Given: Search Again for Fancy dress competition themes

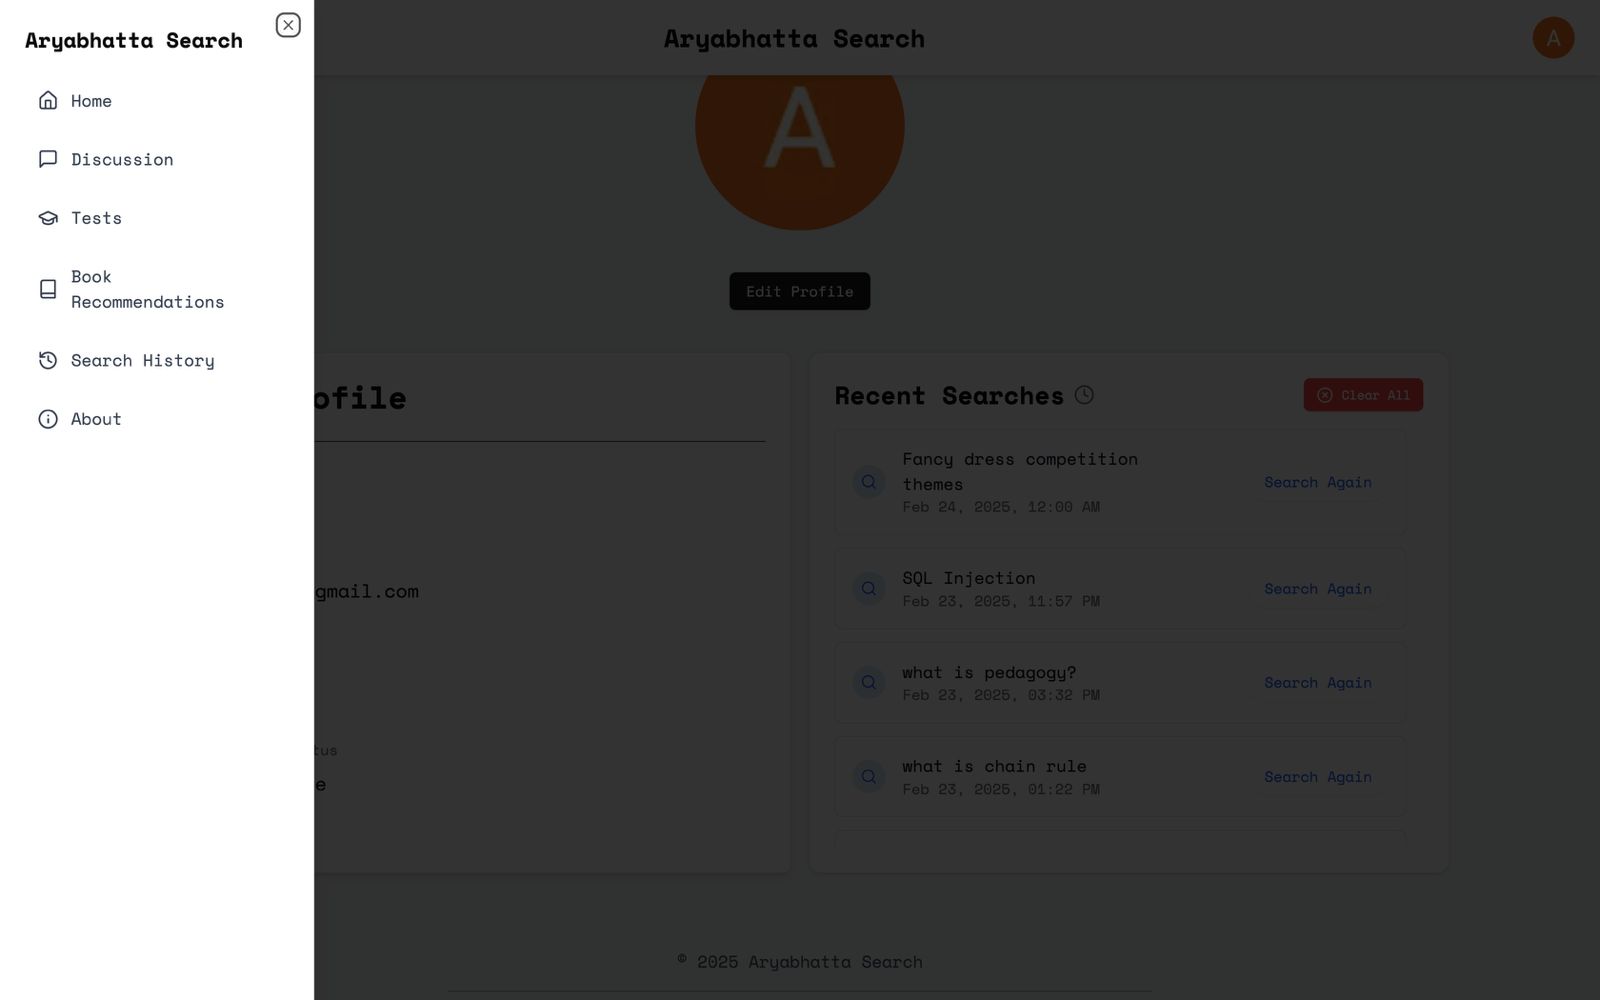Looking at the screenshot, I should 1318,482.
